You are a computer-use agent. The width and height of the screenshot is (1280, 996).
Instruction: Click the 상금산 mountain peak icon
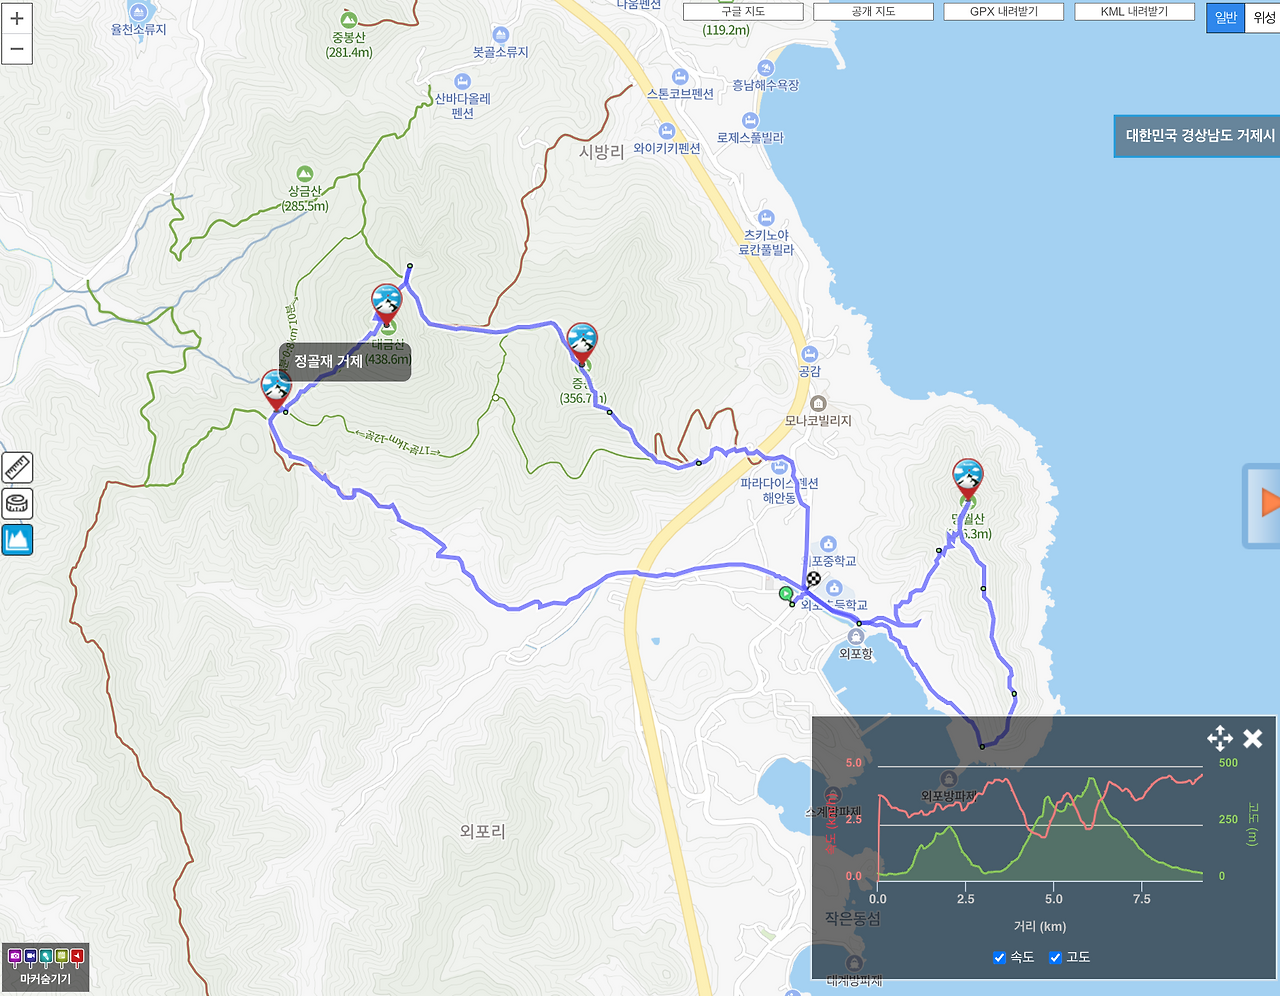[x=305, y=174]
